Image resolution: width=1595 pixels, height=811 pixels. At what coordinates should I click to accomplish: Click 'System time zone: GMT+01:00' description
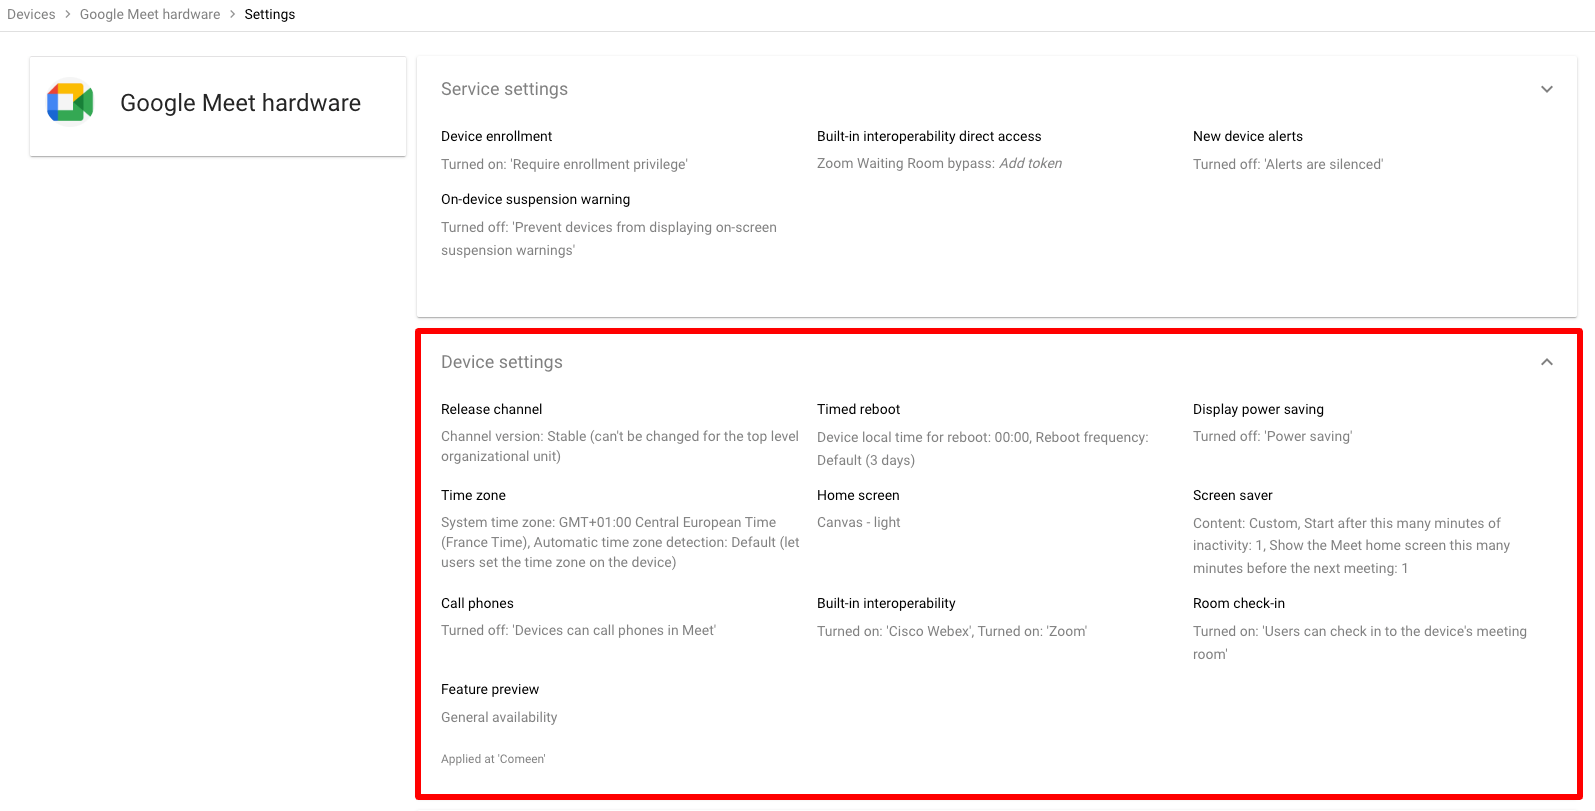pyautogui.click(x=620, y=542)
